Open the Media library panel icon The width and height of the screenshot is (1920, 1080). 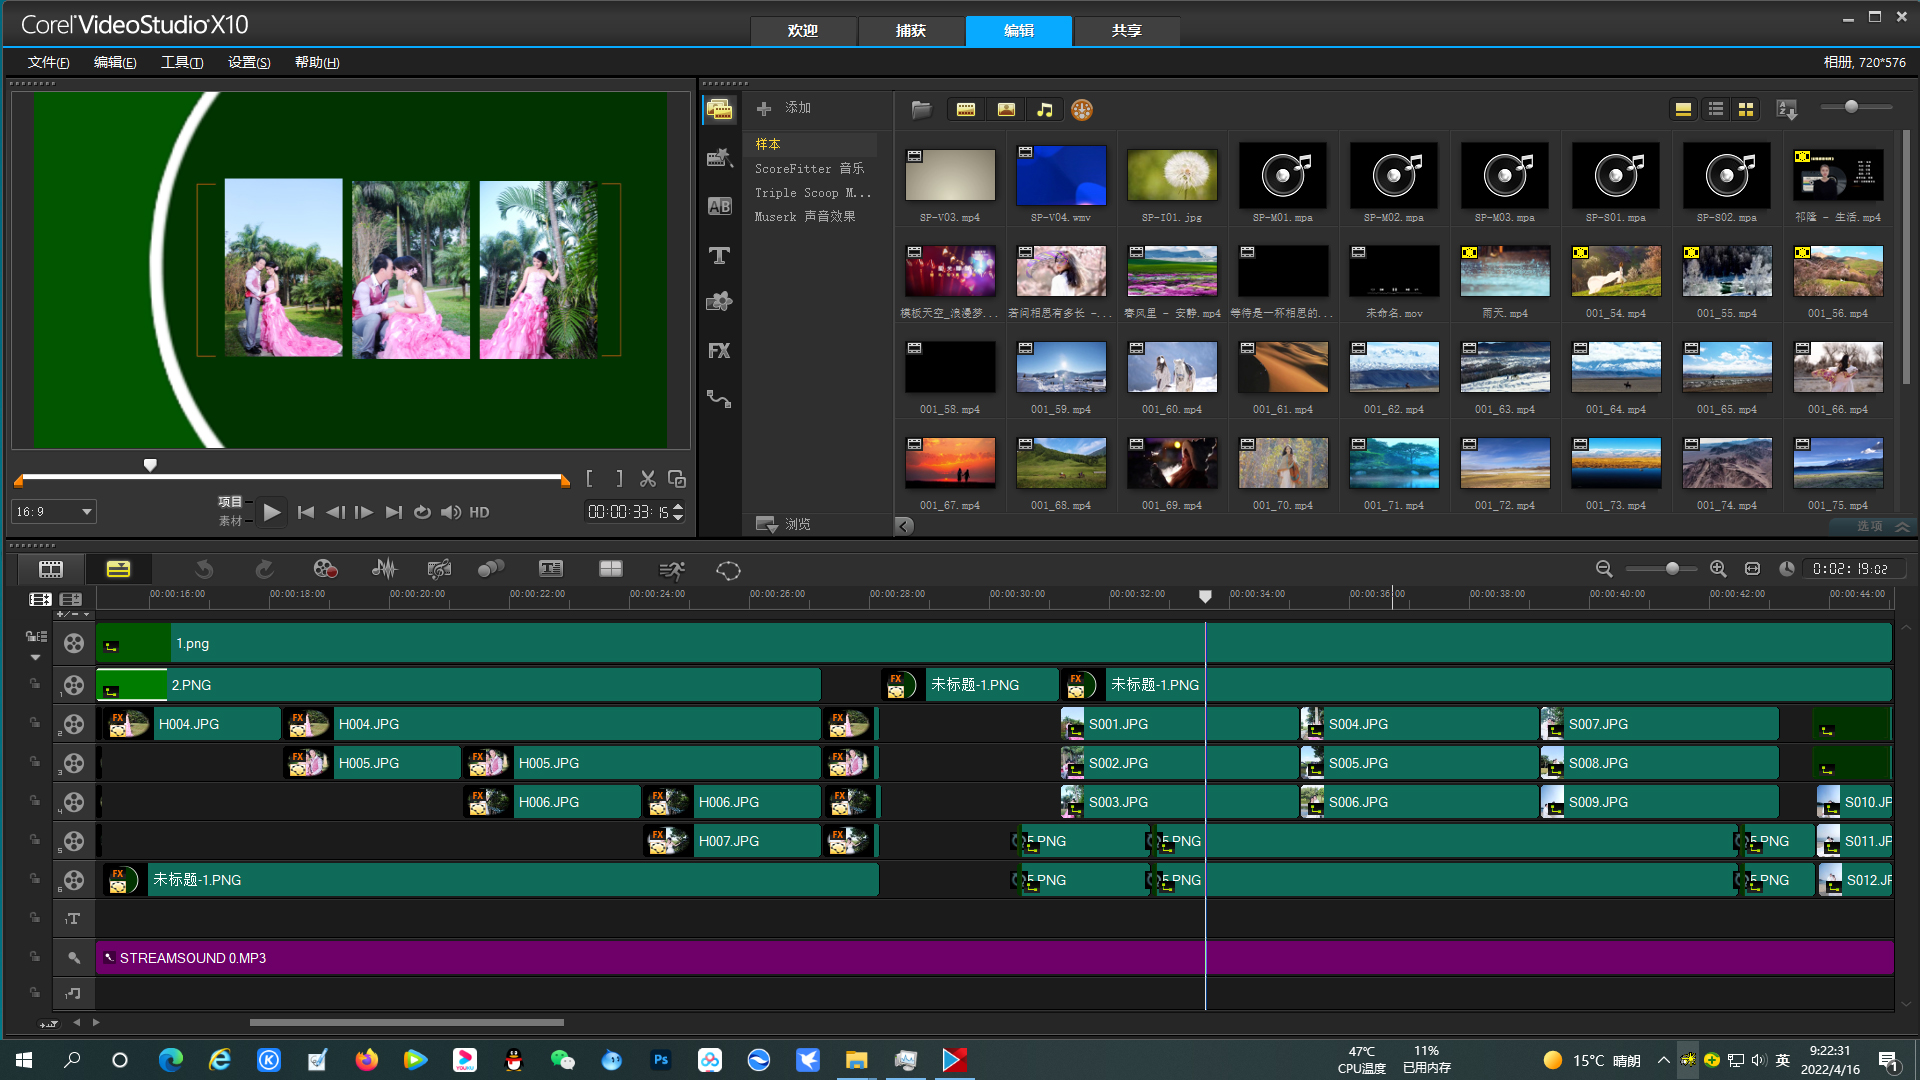point(719,109)
